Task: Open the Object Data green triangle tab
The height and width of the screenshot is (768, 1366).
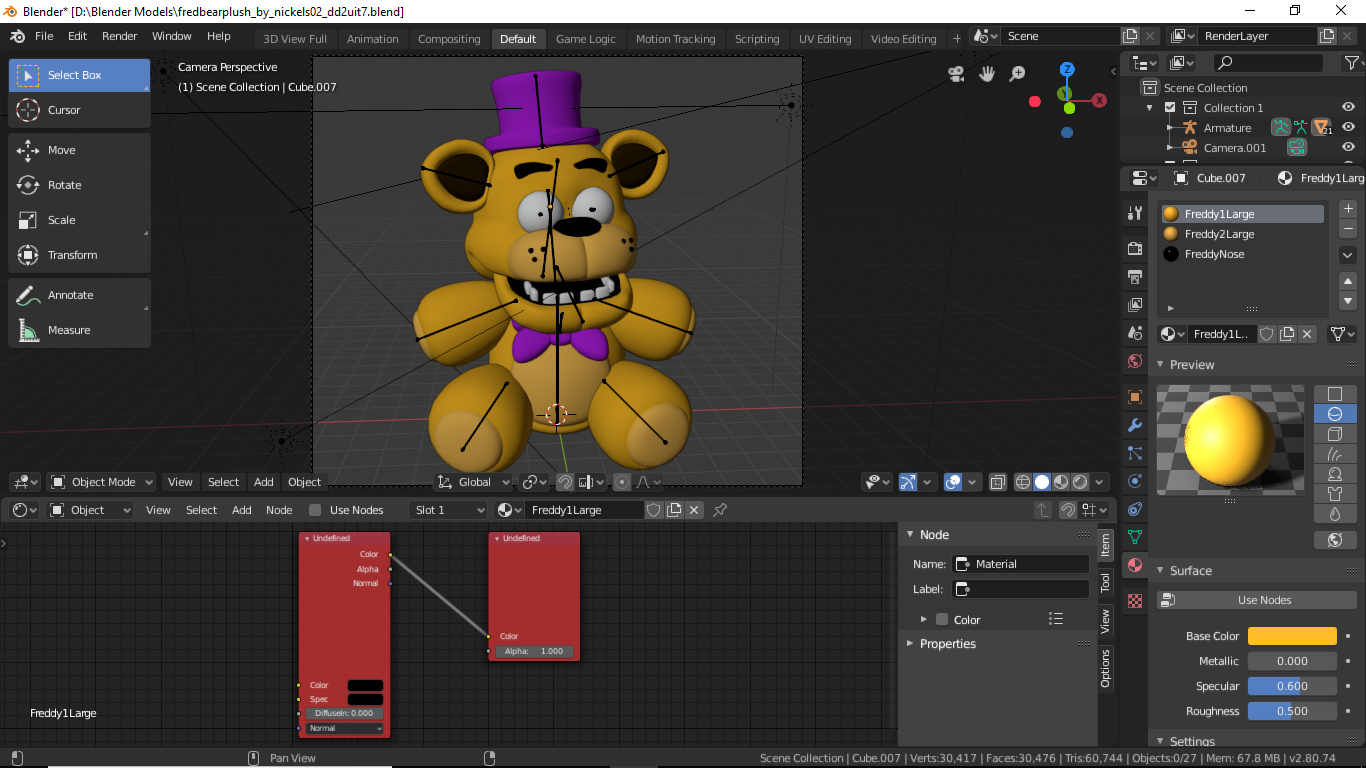Action: click(x=1135, y=537)
